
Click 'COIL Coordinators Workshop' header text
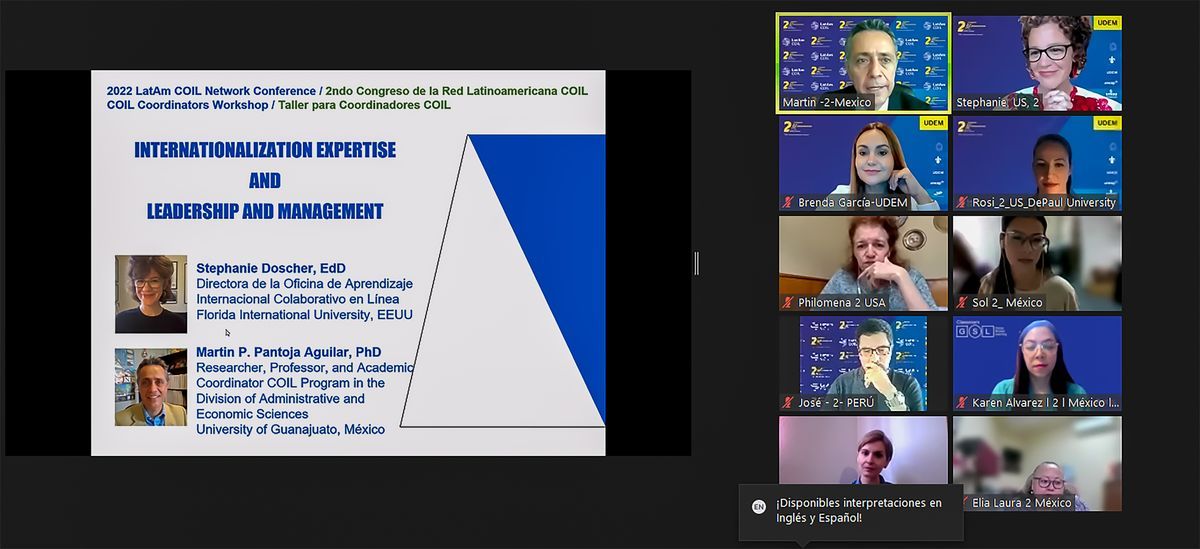(188, 105)
